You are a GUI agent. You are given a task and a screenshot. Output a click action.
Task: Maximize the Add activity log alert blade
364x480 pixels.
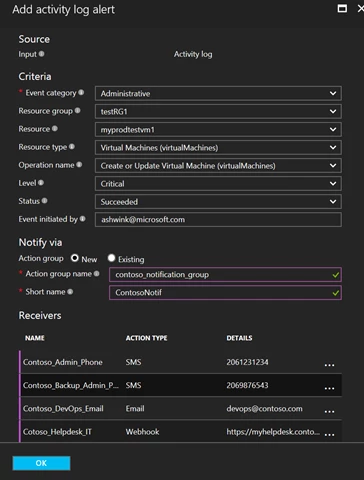tap(342, 9)
